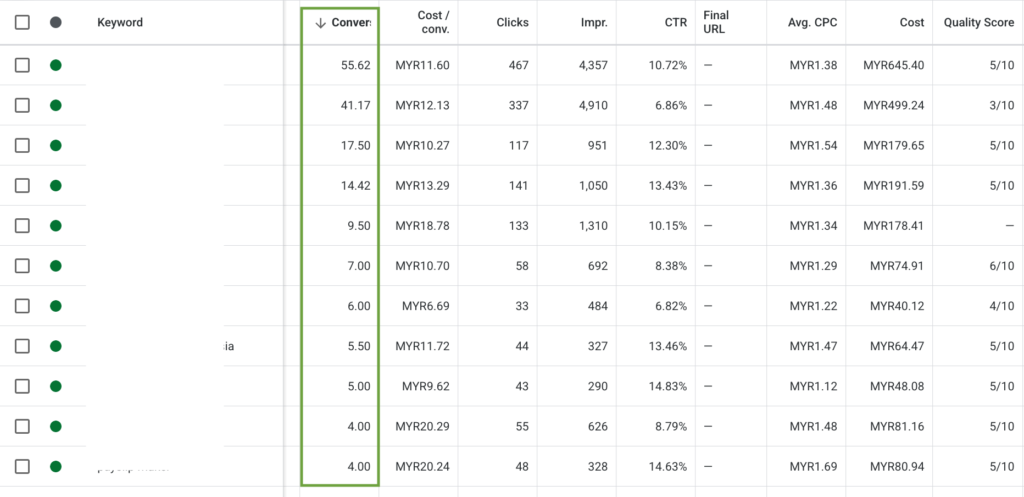Viewport: 1024px width, 497px height.
Task: Click green status dot for the 55.62 conversions row
Action: pyautogui.click(x=55, y=65)
